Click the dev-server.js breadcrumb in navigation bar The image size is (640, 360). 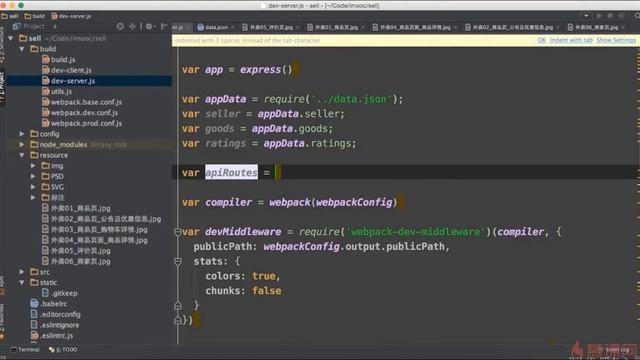(x=71, y=16)
